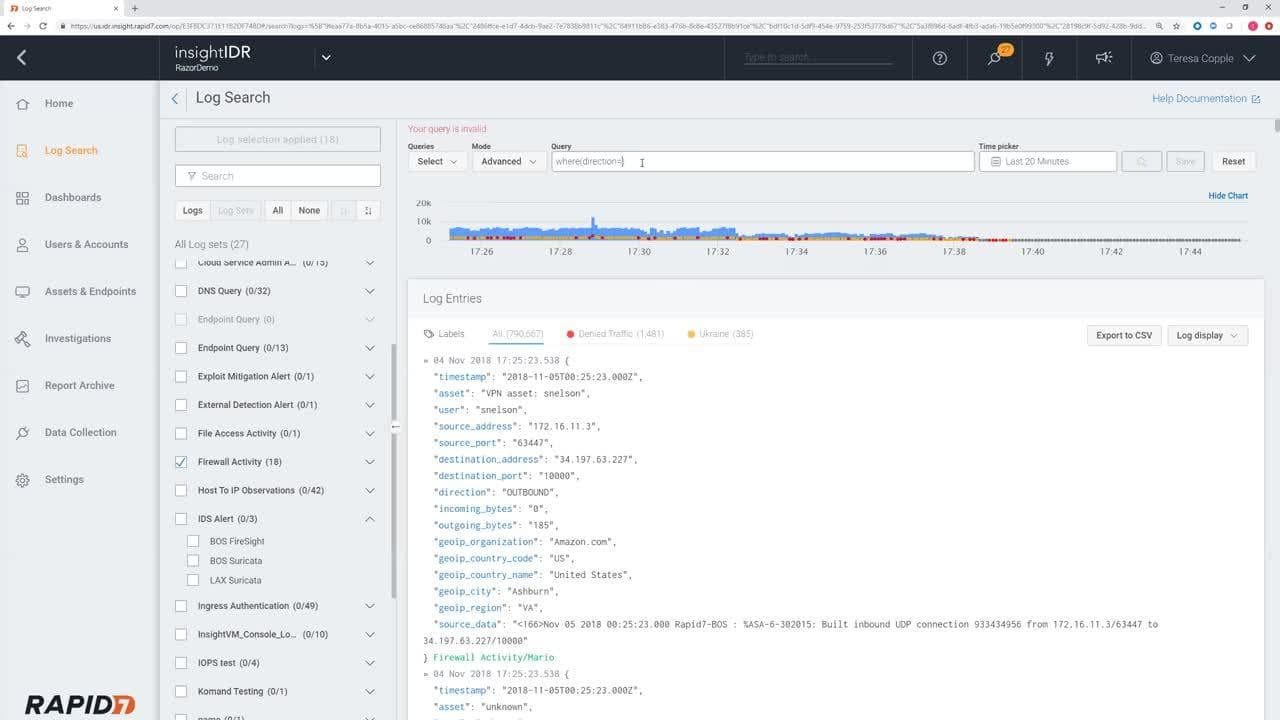Image resolution: width=1280 pixels, height=720 pixels.
Task: Collapse the IDS Alert log set
Action: click(x=370, y=519)
